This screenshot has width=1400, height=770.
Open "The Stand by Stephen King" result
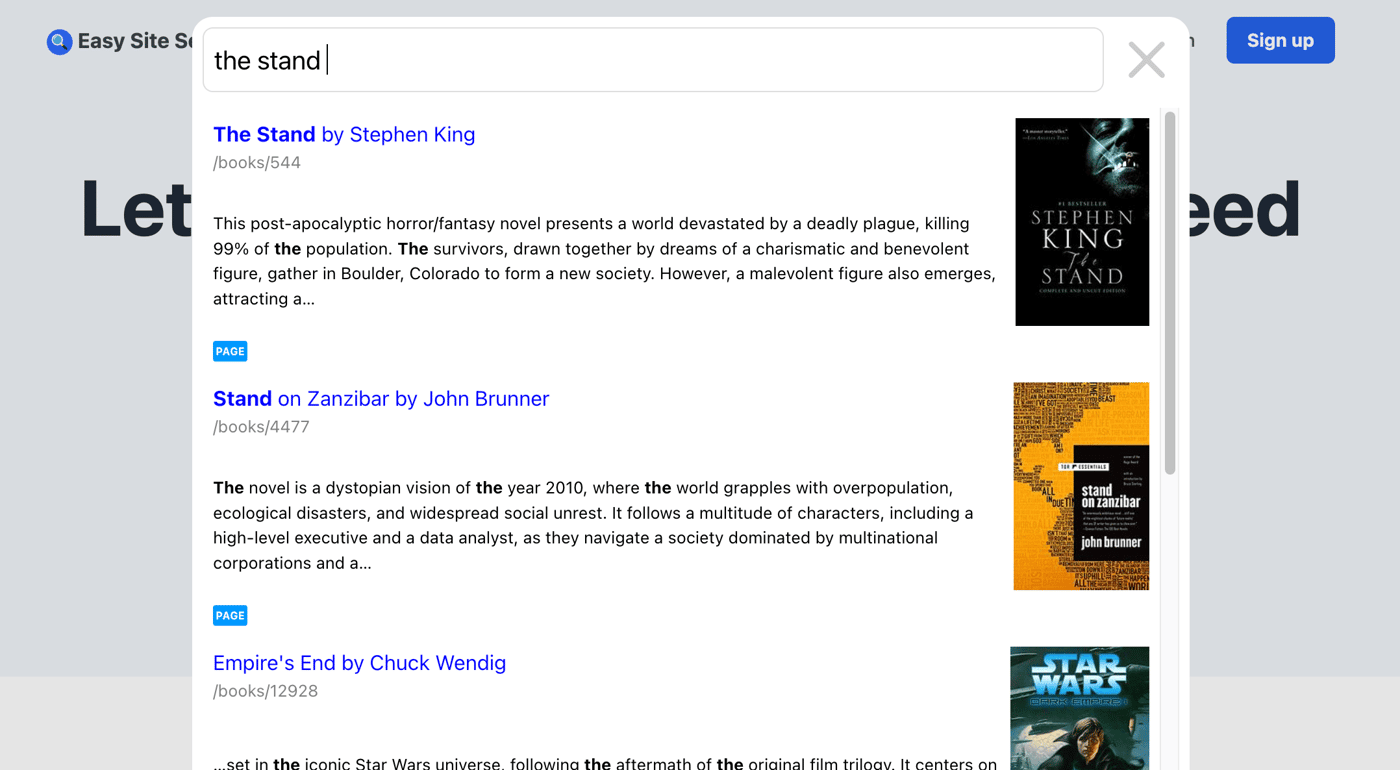(344, 134)
